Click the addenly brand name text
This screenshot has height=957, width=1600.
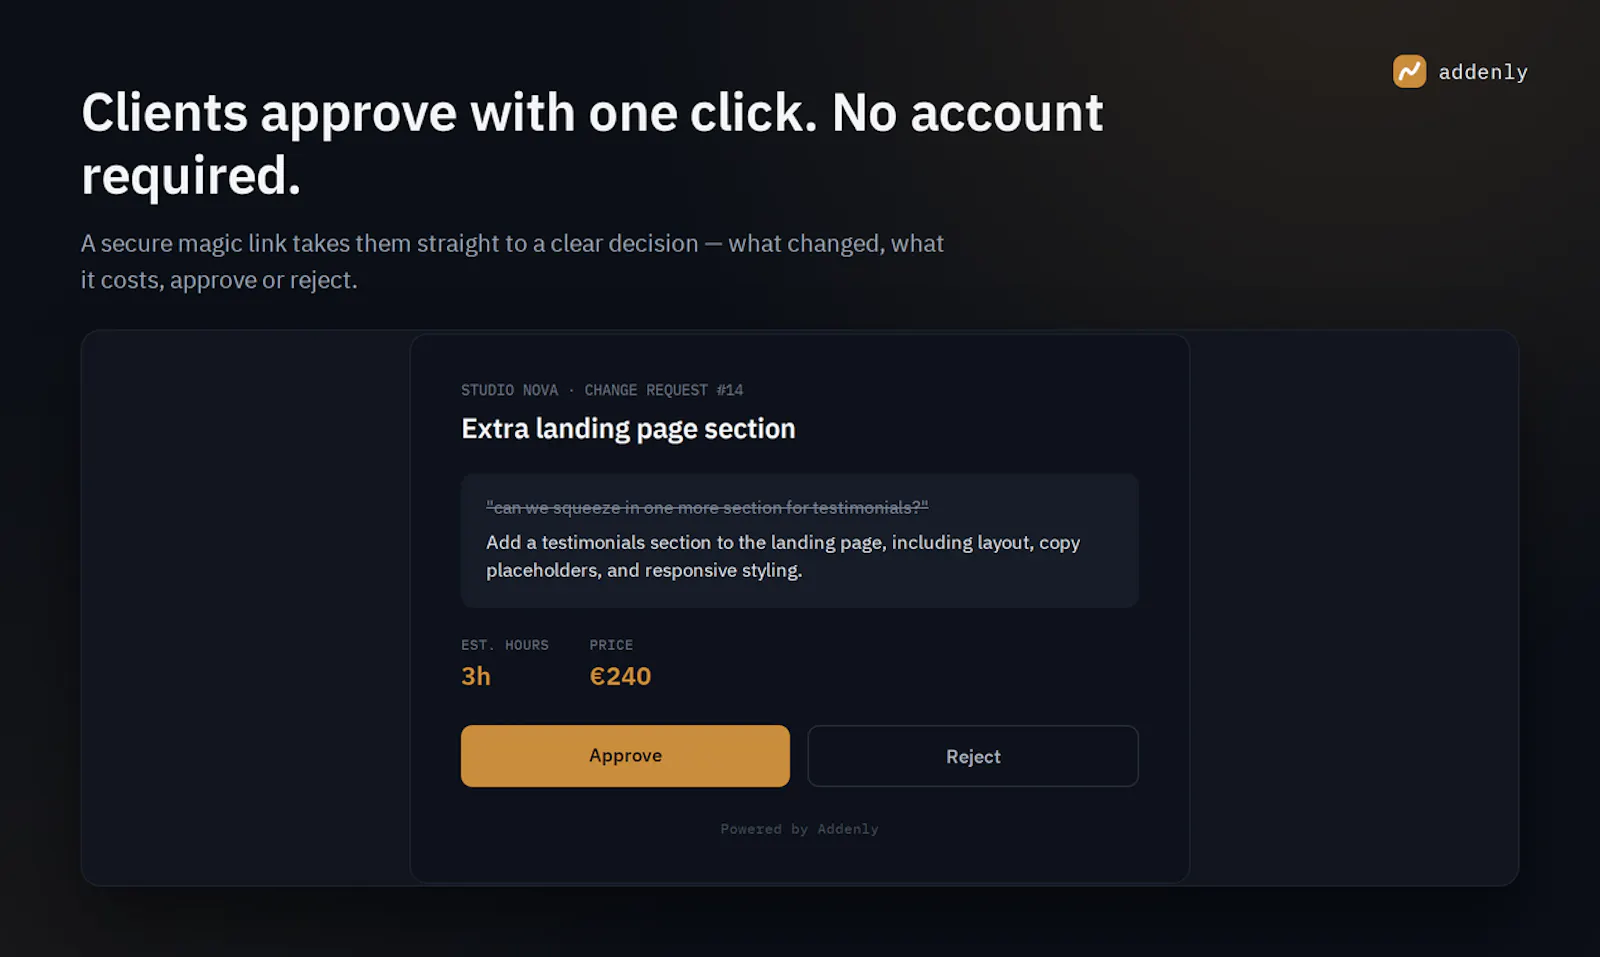(x=1483, y=72)
